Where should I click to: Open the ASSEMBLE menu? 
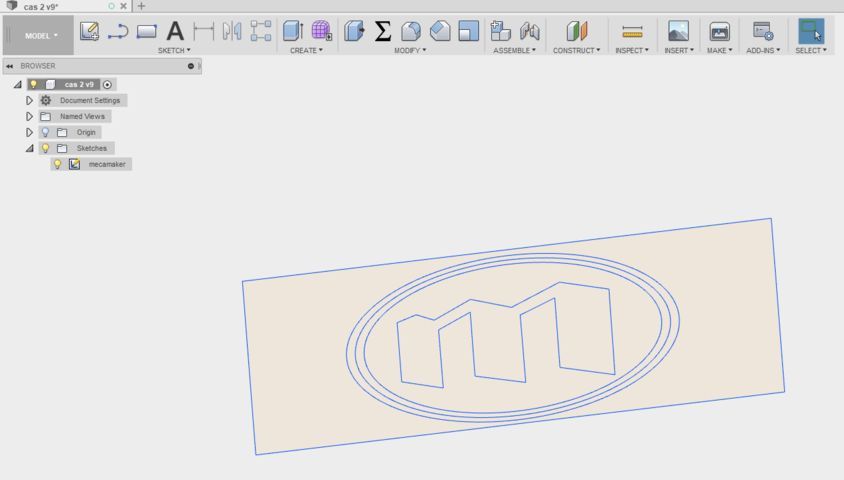tap(514, 50)
